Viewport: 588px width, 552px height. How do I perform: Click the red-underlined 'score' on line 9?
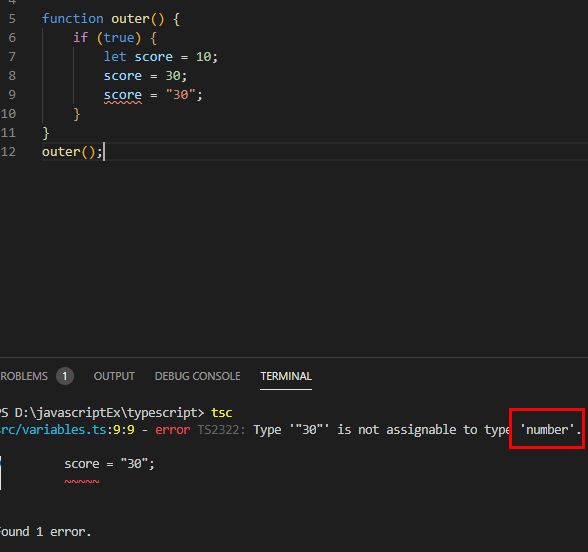tap(123, 95)
